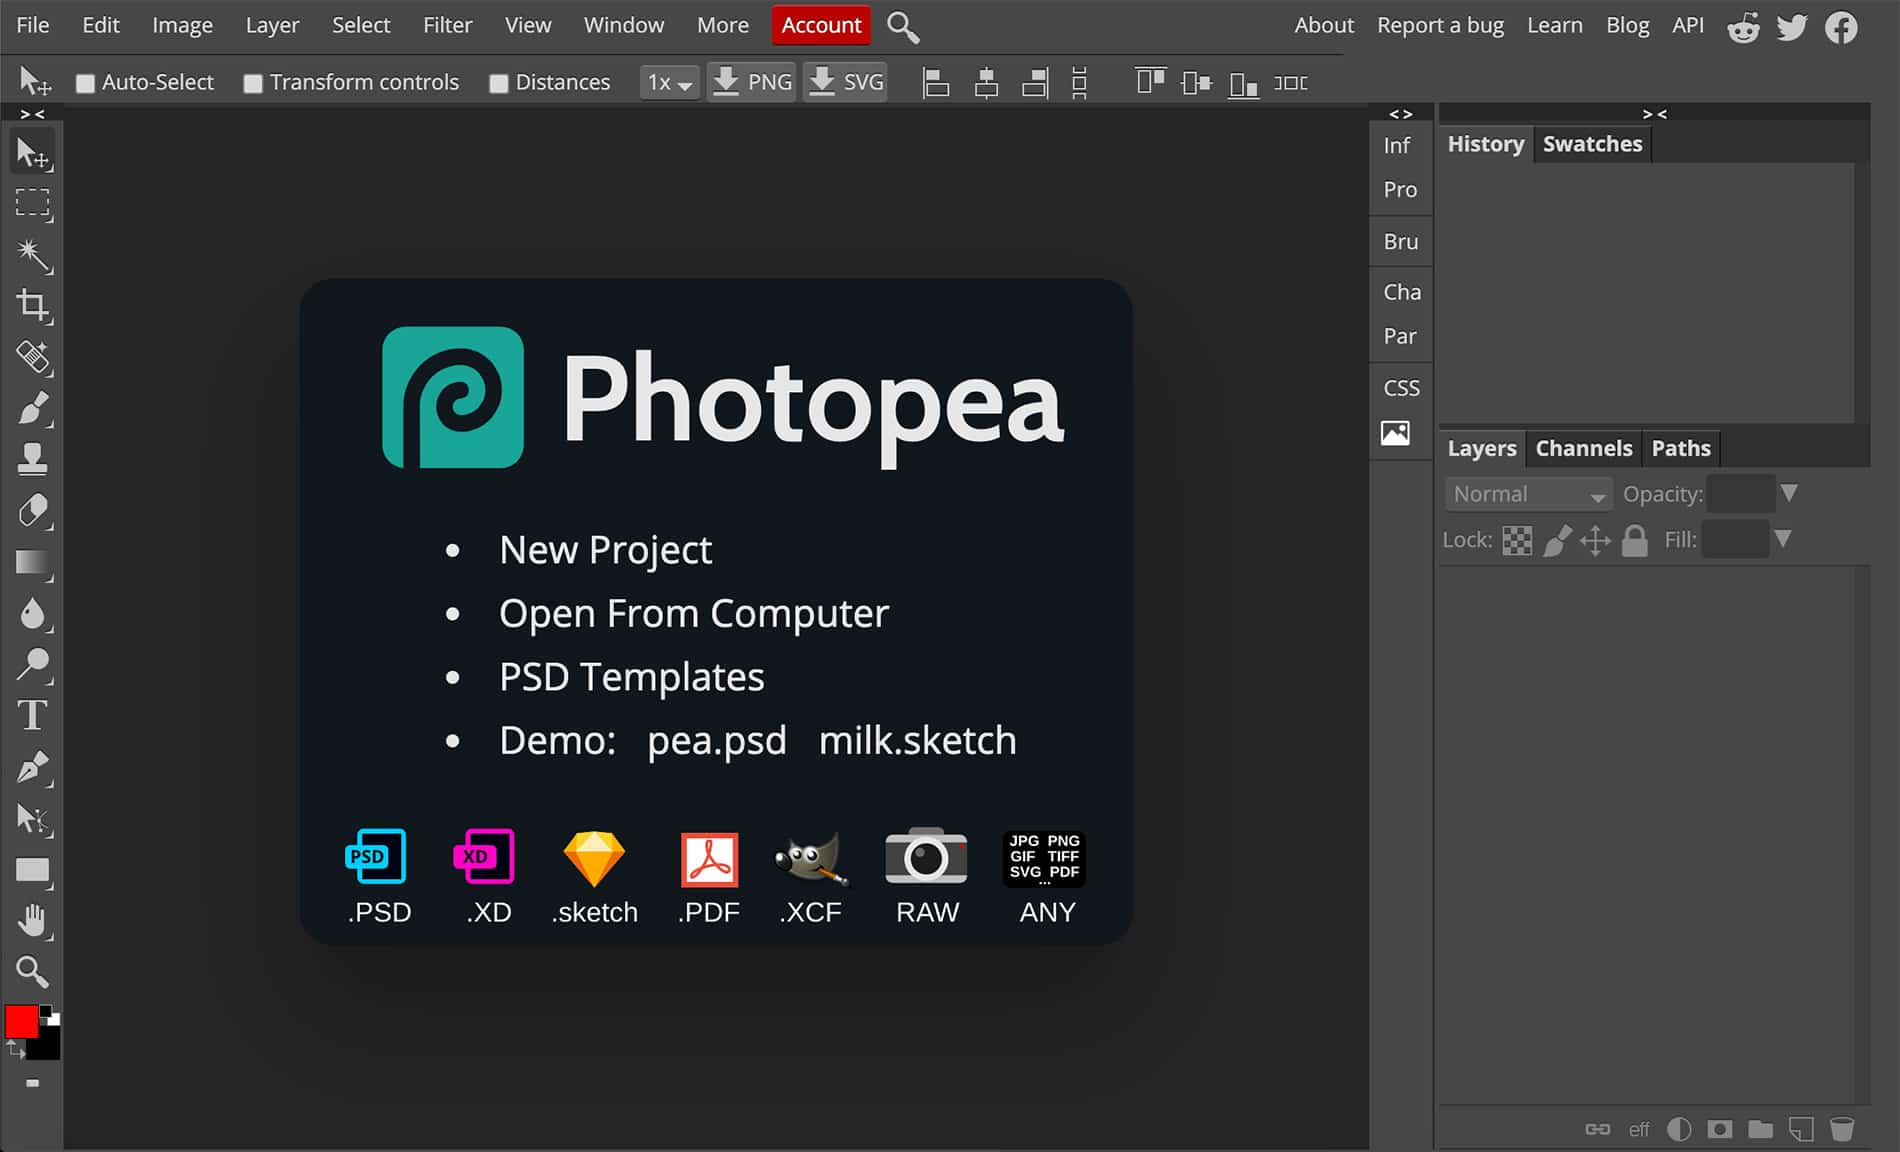The height and width of the screenshot is (1152, 1900).
Task: Select the Type text tool
Action: [33, 716]
